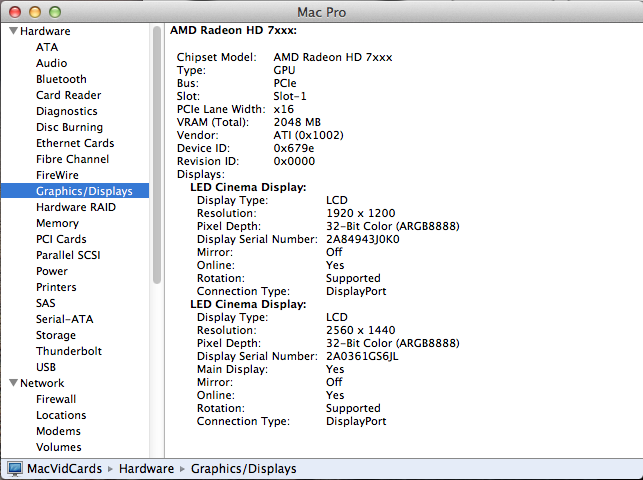
Task: Click the Device ID value 0x679e
Action: pos(294,148)
